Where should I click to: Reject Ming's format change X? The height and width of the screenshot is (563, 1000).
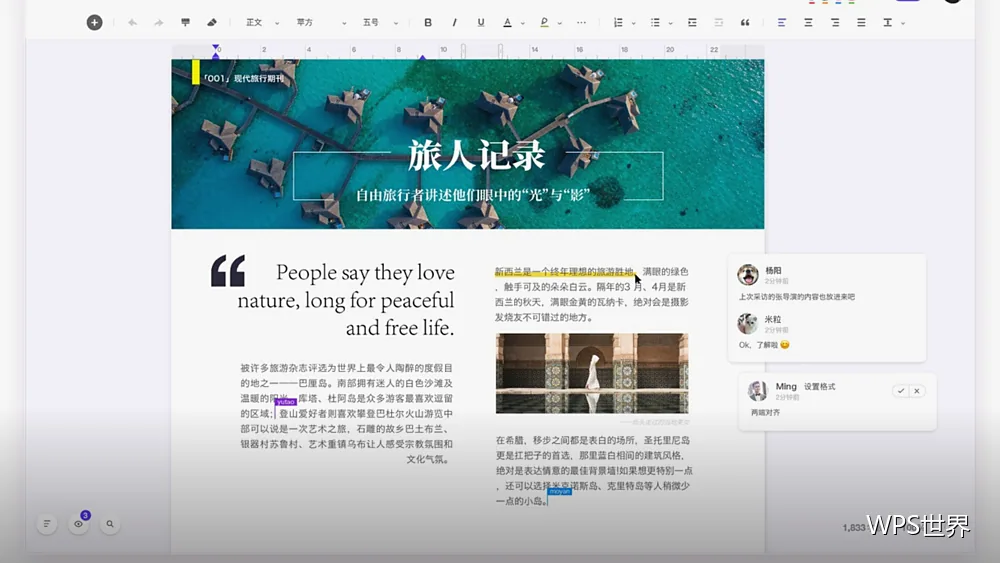[x=916, y=391]
